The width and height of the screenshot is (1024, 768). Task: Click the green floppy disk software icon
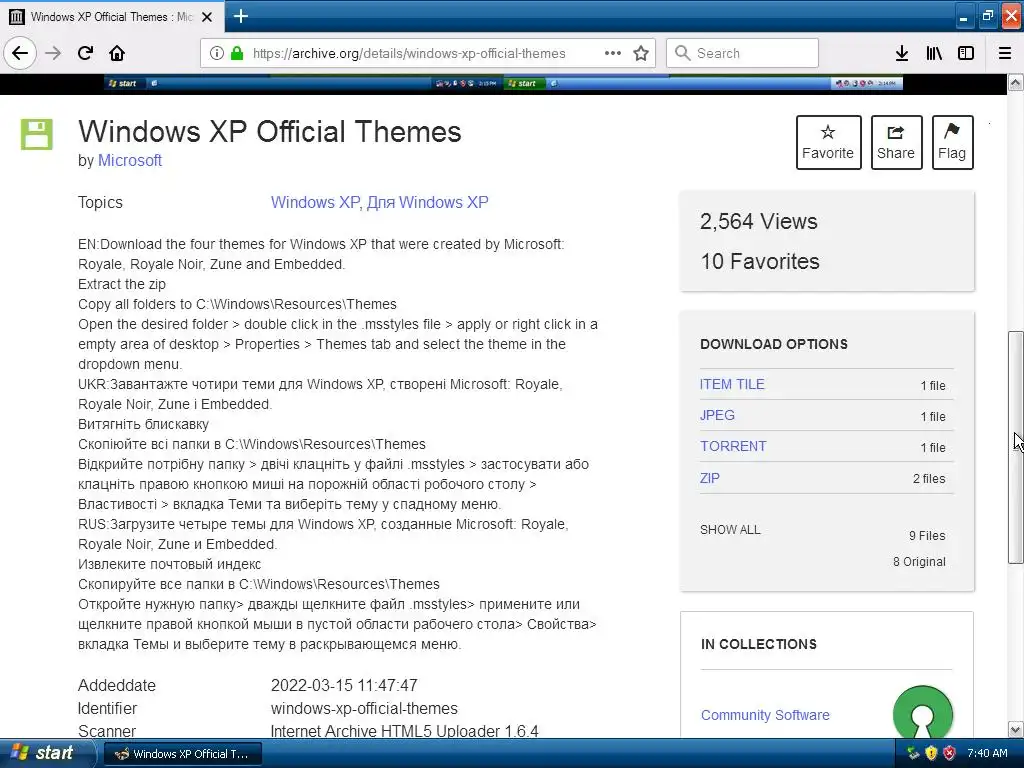(x=37, y=135)
